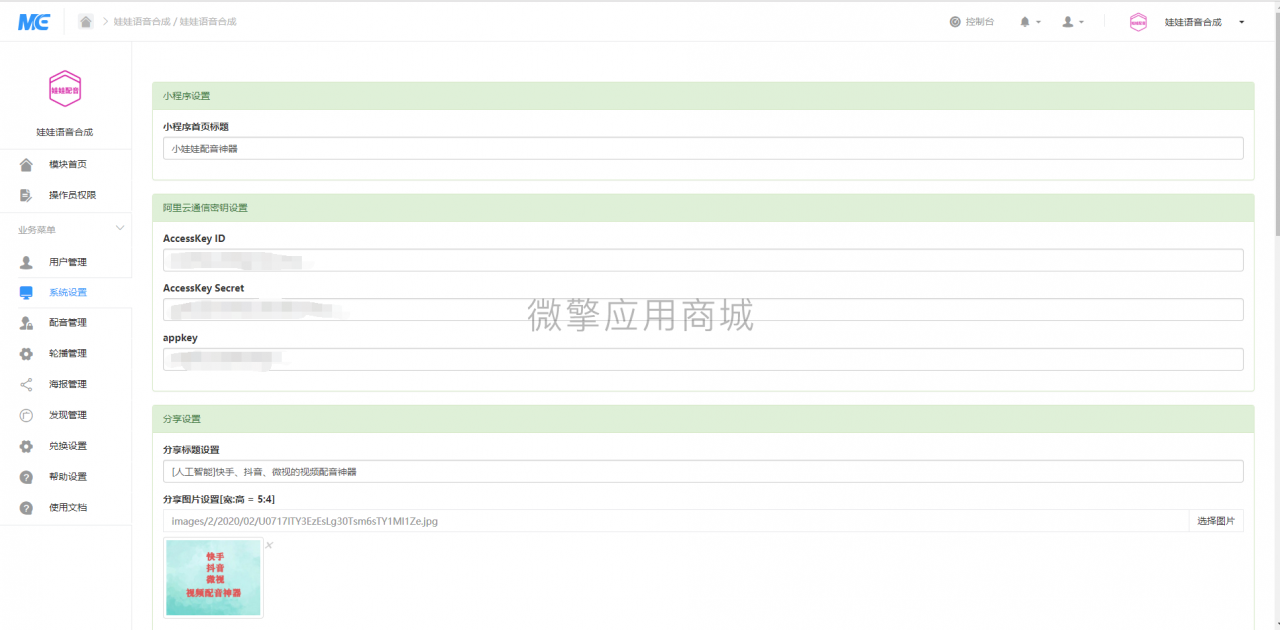The height and width of the screenshot is (630, 1280).
Task: Click the pink hexagon app icon in header
Action: coord(1138,22)
